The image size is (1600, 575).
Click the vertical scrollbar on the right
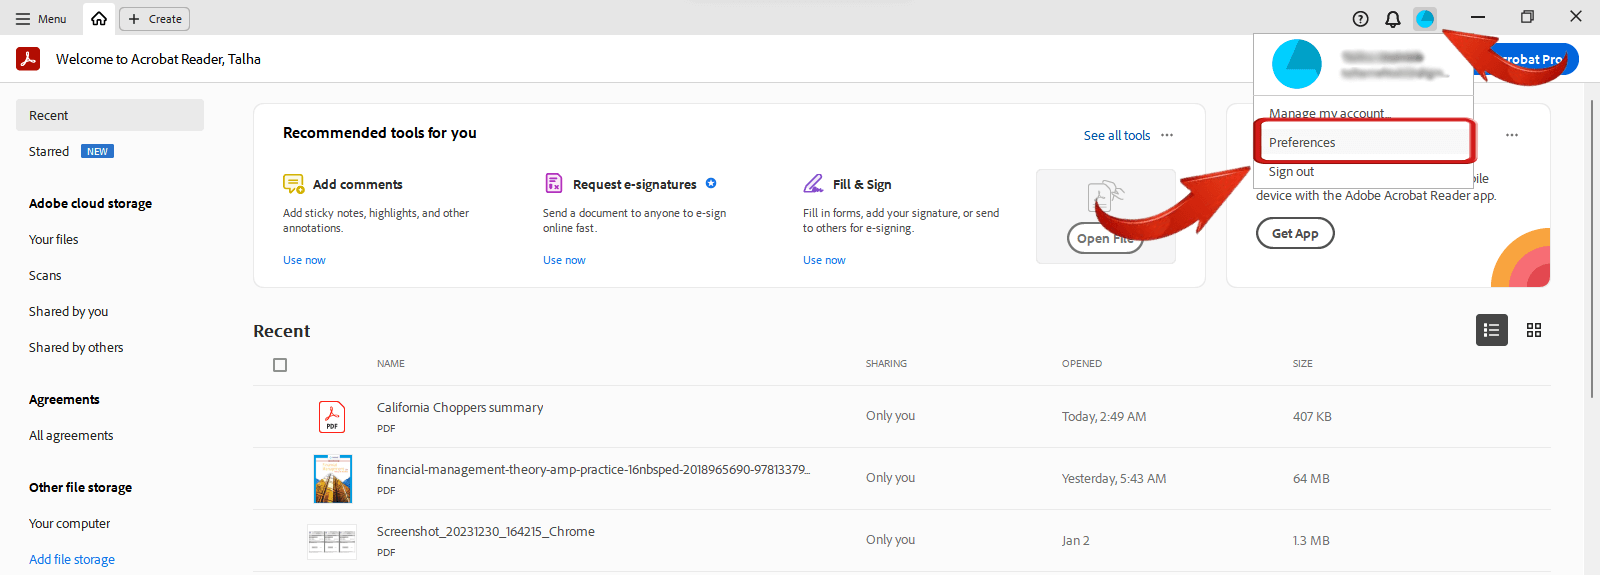click(x=1592, y=250)
